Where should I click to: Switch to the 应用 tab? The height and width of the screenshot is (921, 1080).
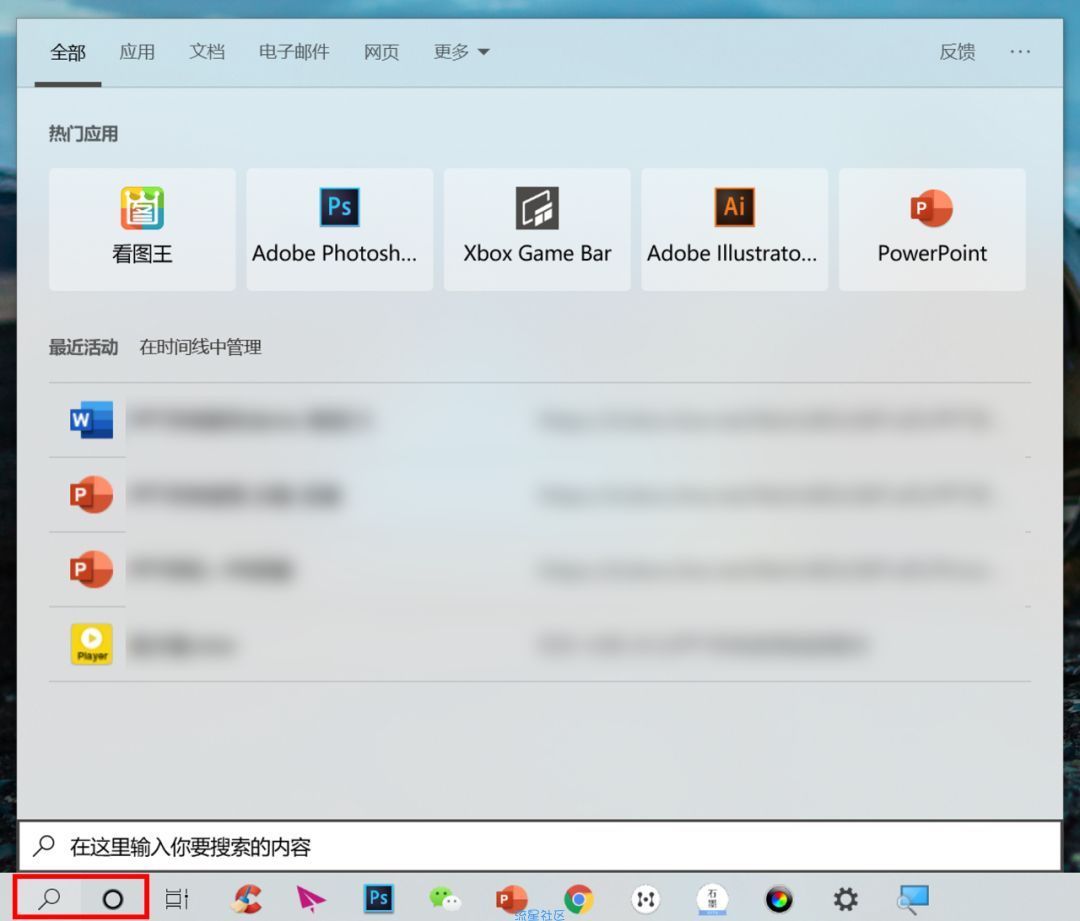(137, 52)
